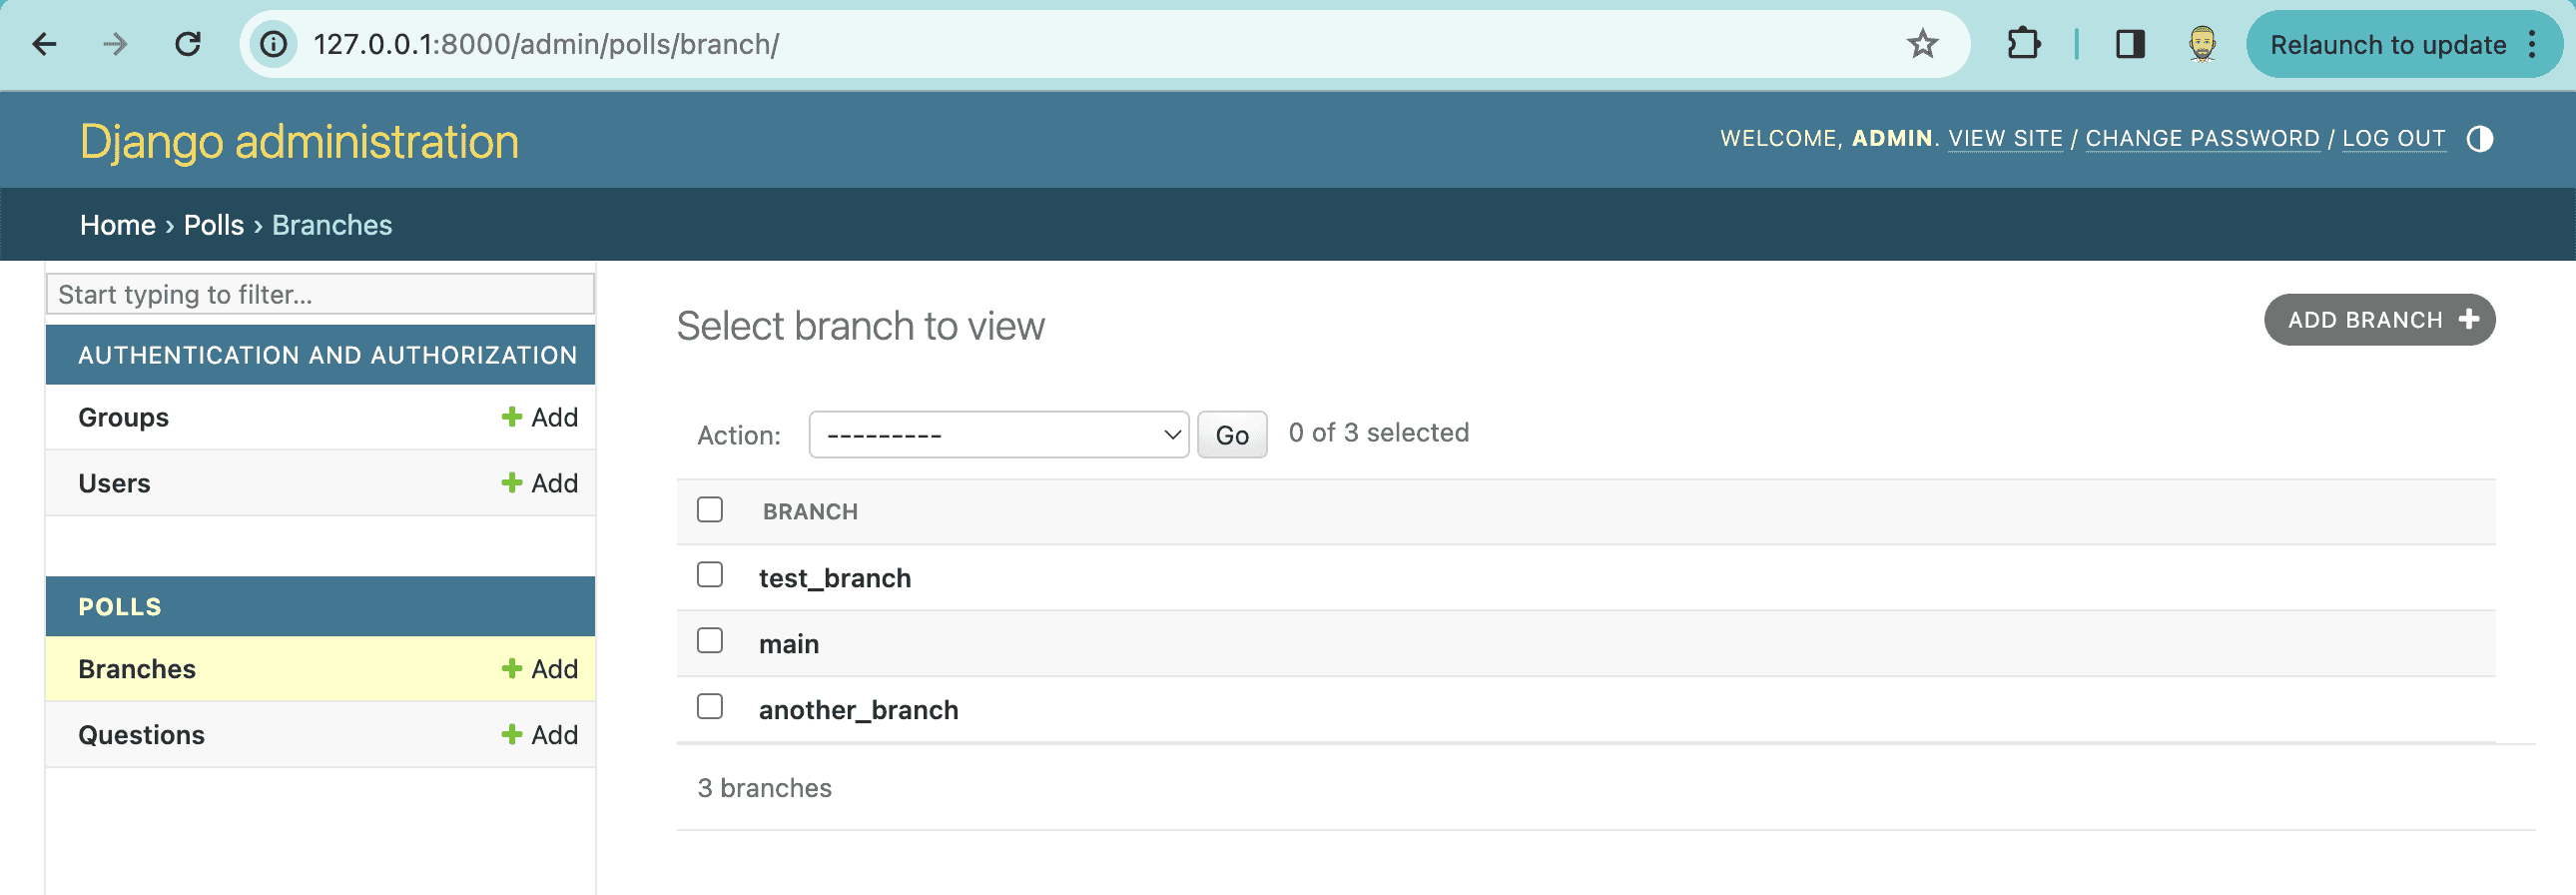This screenshot has width=2576, height=895.
Task: Open the View Site link
Action: (2005, 139)
